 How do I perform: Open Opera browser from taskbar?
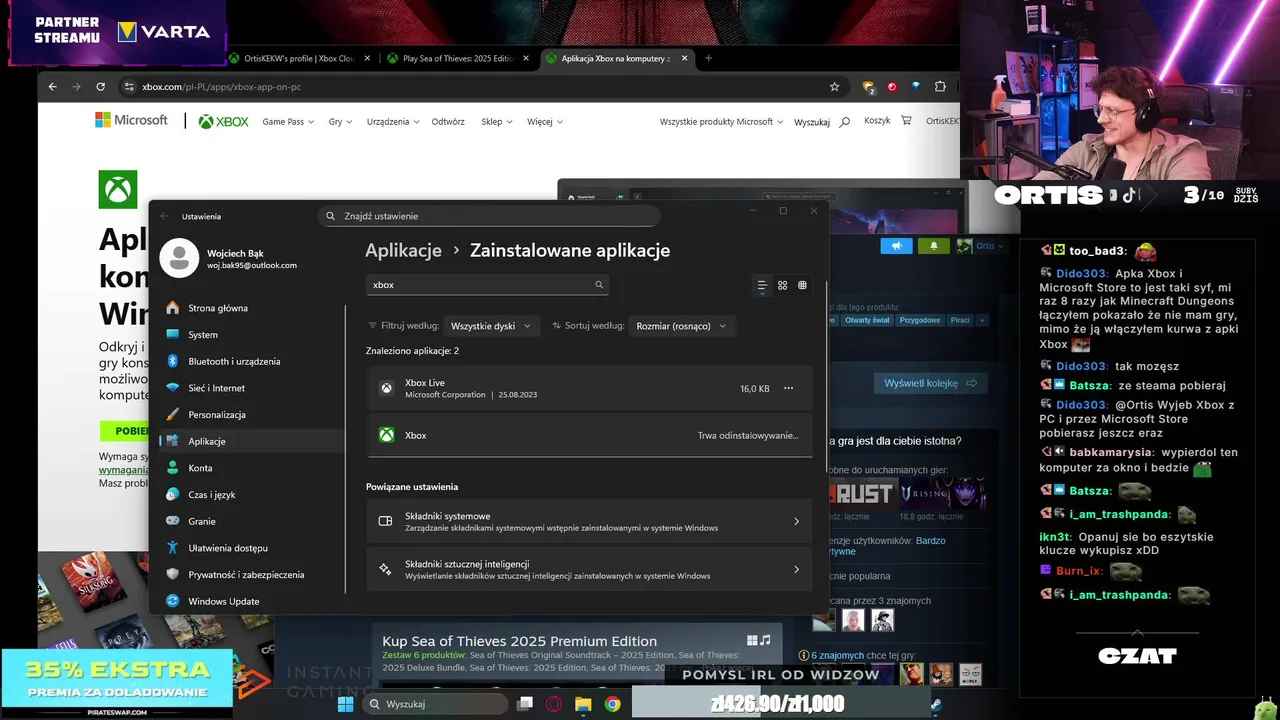tap(554, 704)
